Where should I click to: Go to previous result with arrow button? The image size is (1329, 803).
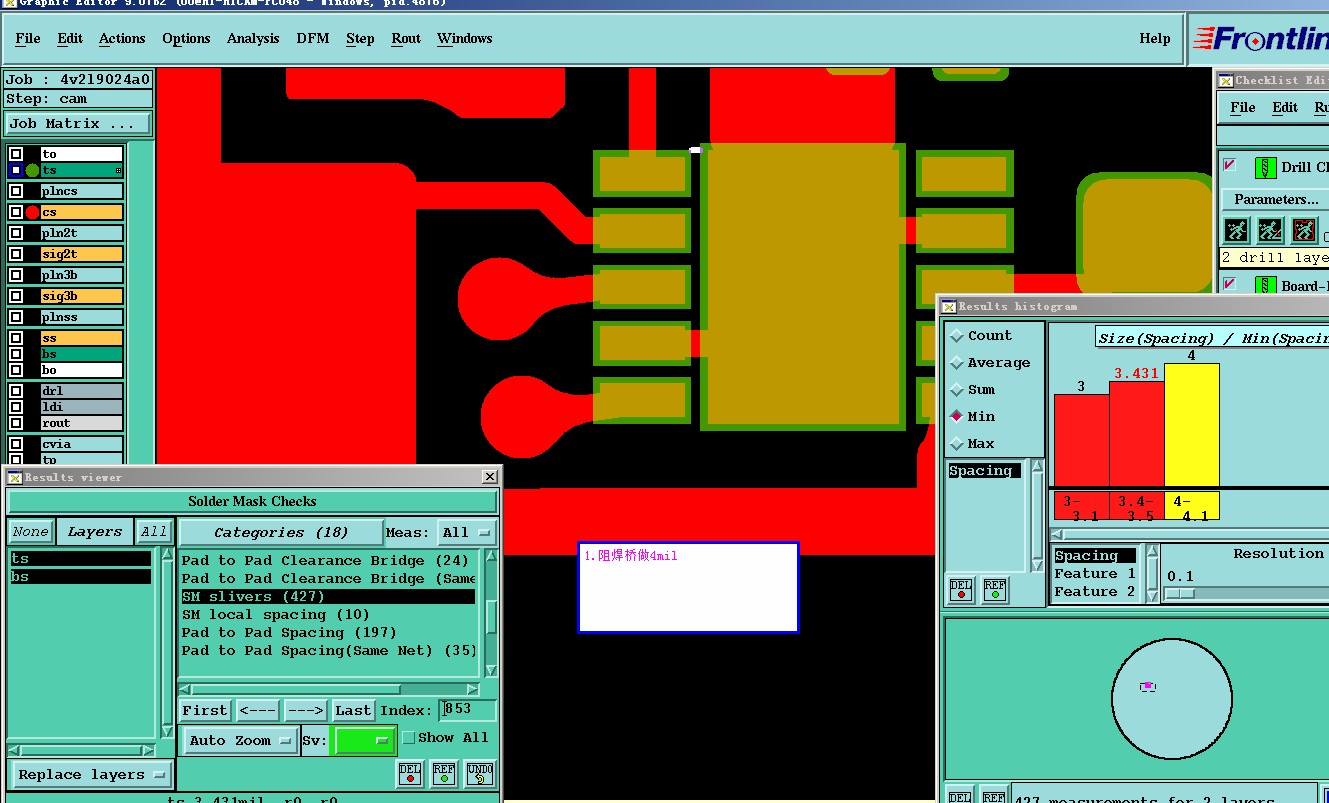[258, 711]
